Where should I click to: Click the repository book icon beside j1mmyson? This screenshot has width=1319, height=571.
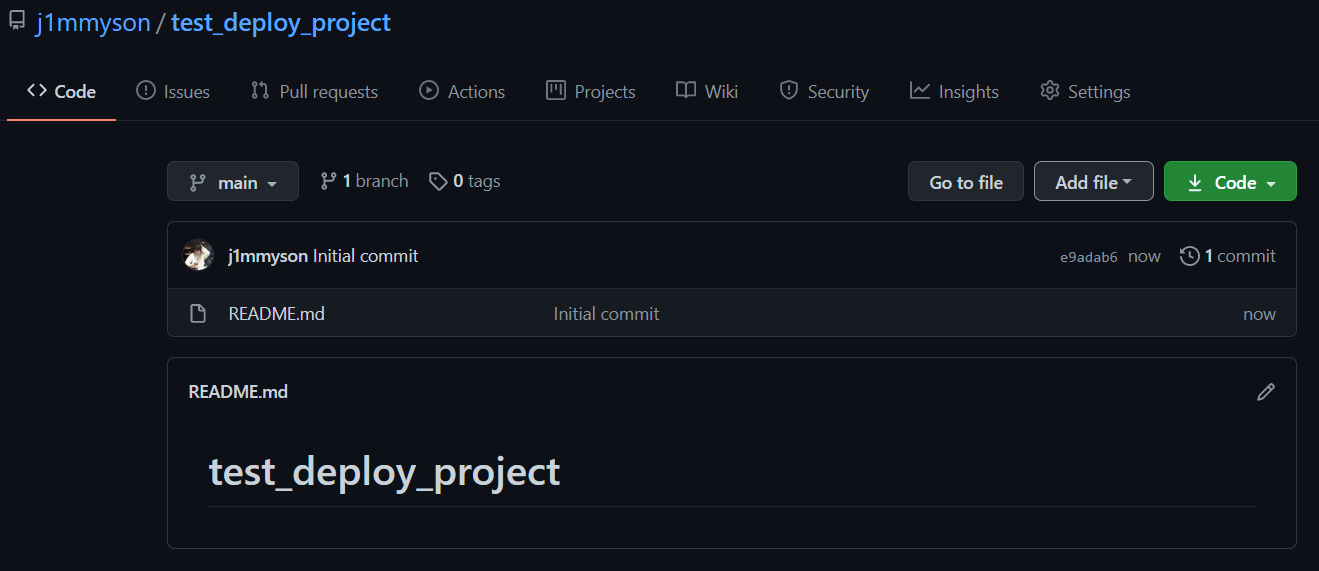point(17,21)
